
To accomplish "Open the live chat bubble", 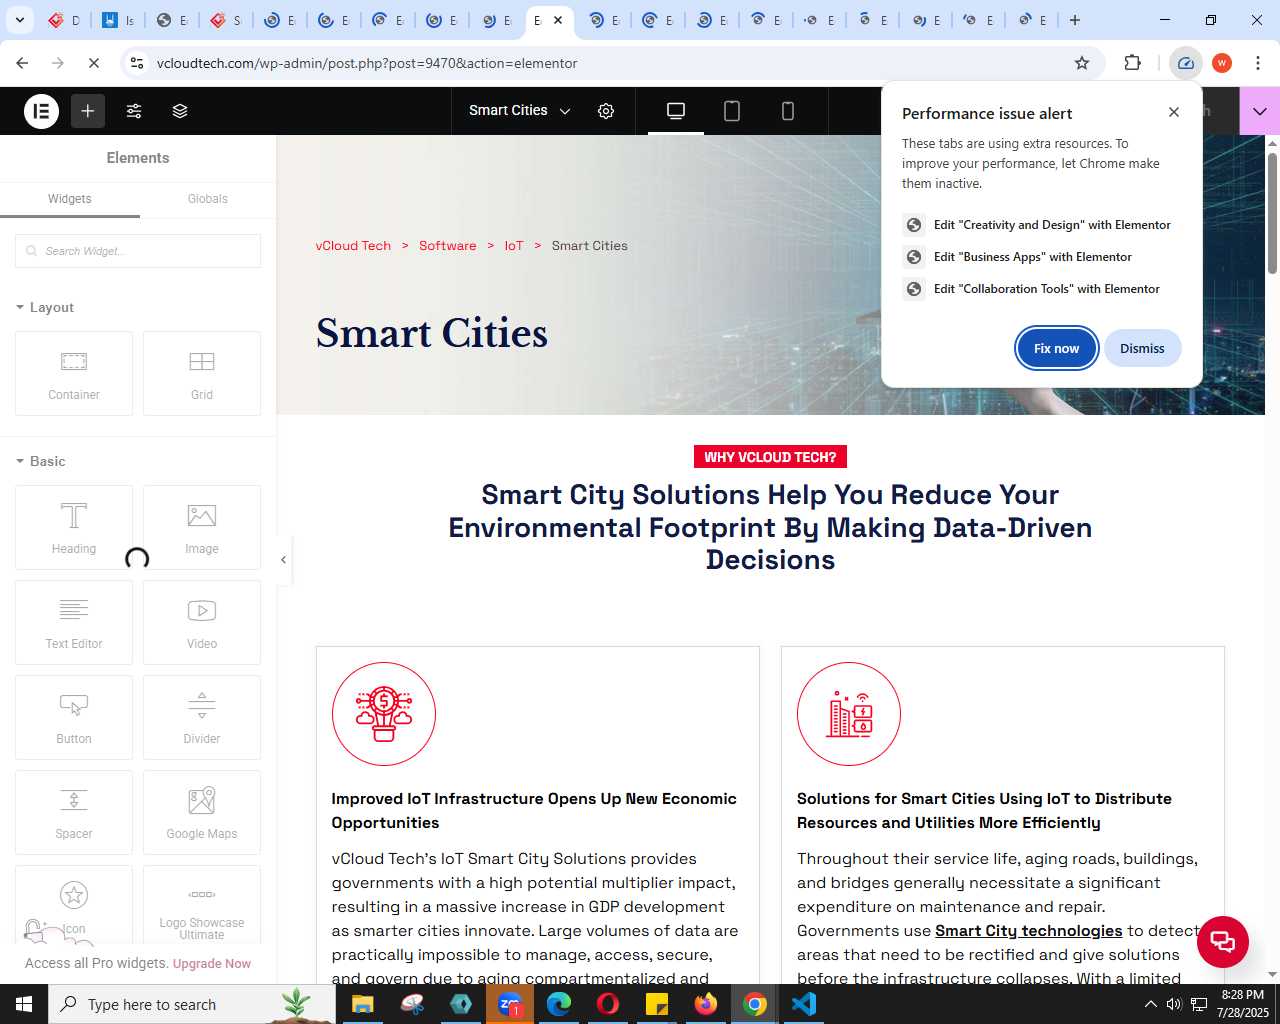I will click(x=1223, y=941).
